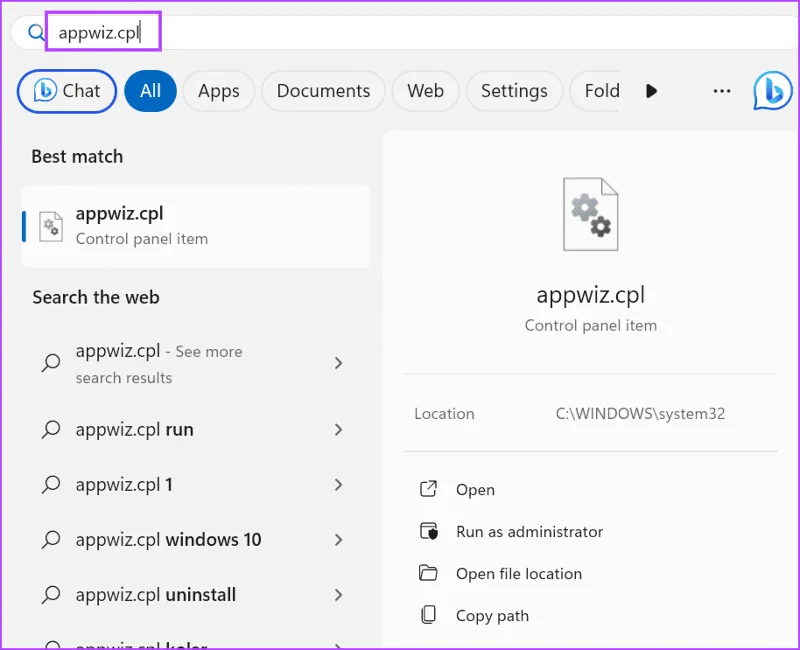Click the large appwiz.cpl icon in details pane
The image size is (800, 650).
(591, 214)
